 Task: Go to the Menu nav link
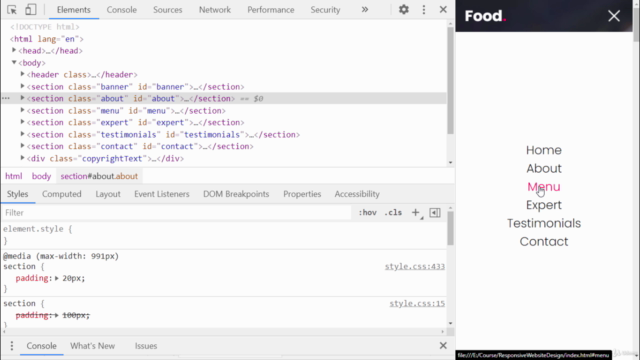click(x=544, y=187)
